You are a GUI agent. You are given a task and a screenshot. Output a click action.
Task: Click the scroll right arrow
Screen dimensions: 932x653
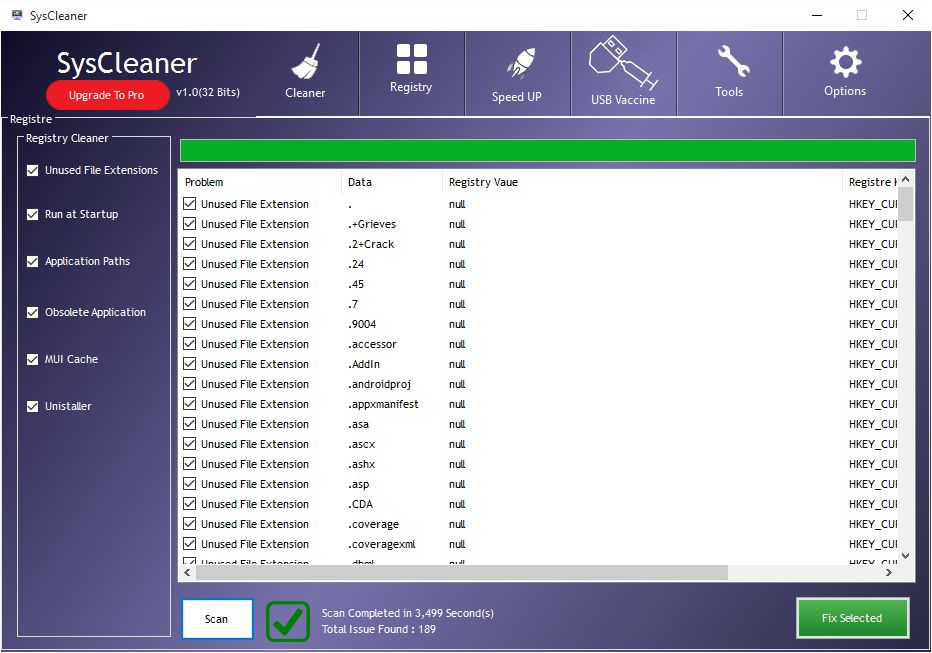tap(889, 573)
